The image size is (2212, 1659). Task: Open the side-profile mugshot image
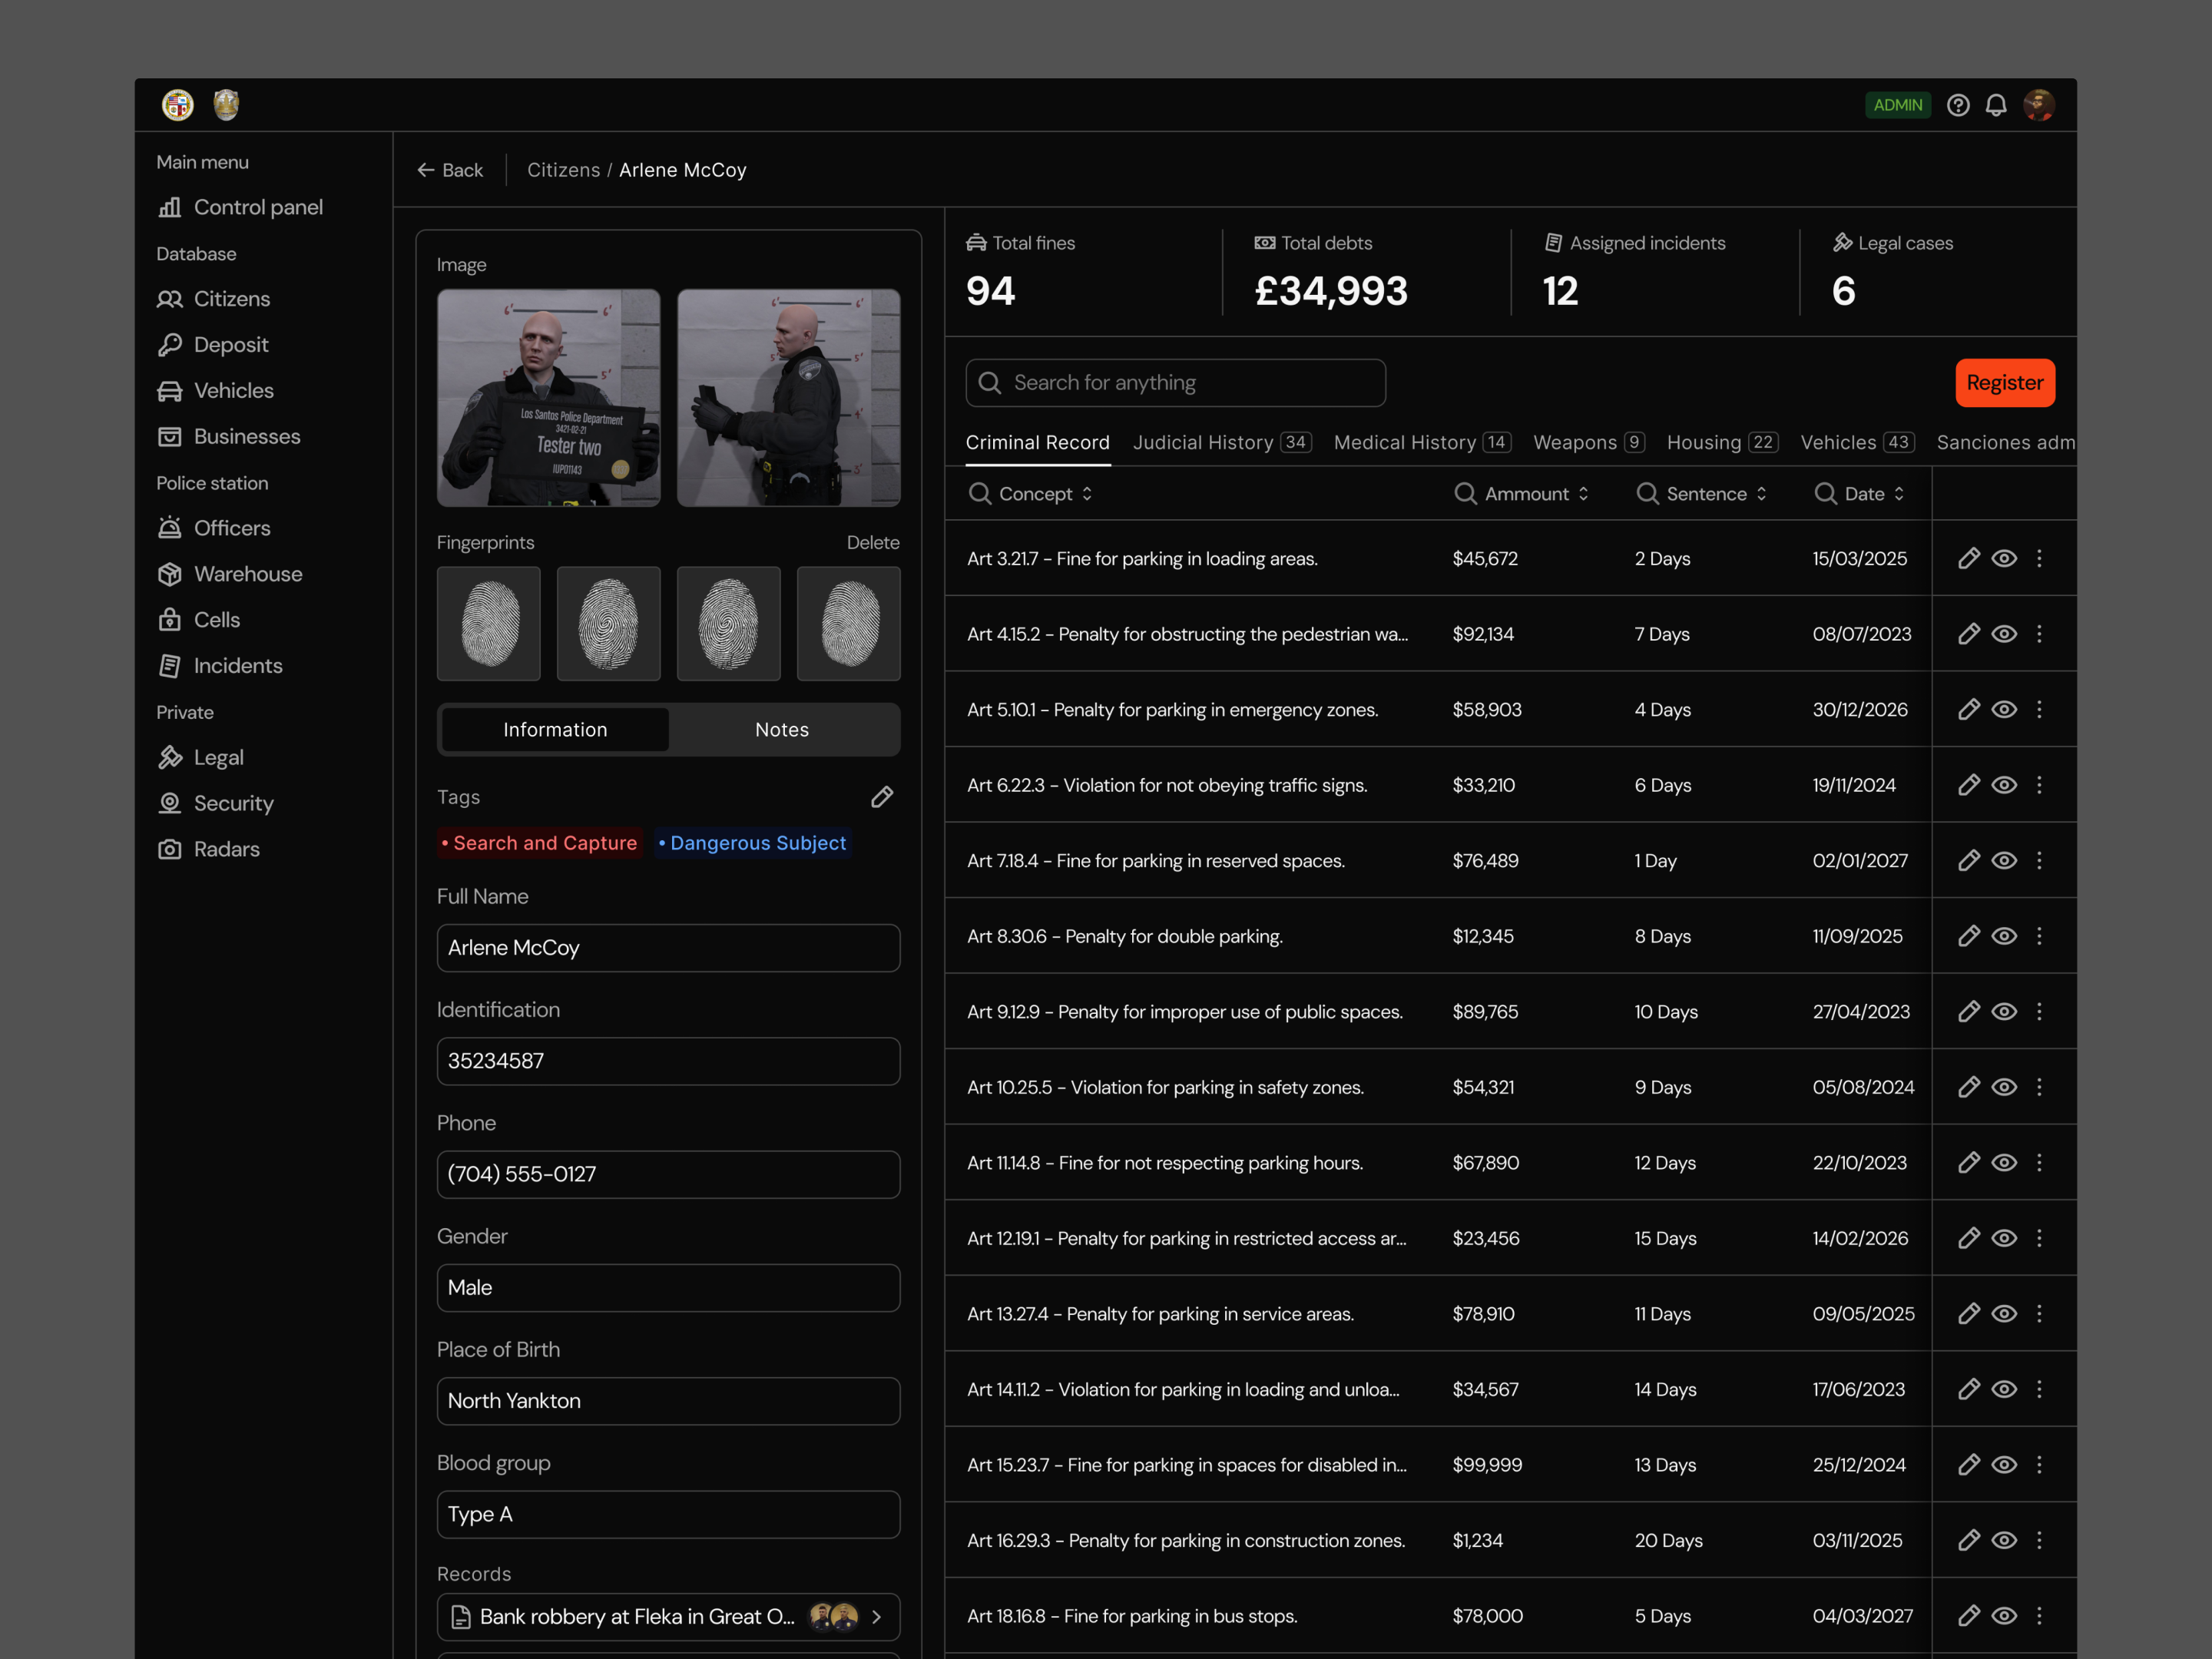(788, 398)
